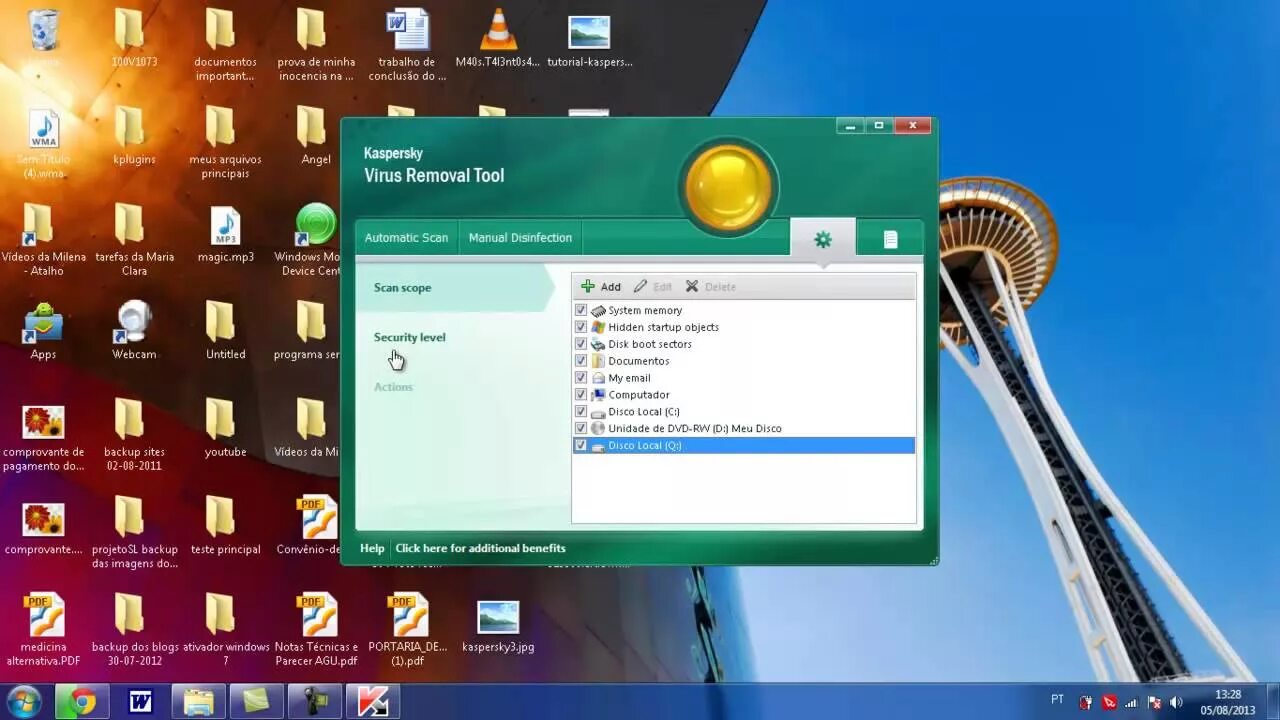Screen dimensions: 1280x720
Task: Select PORTARIA_DE (1).pdf file
Action: click(407, 630)
